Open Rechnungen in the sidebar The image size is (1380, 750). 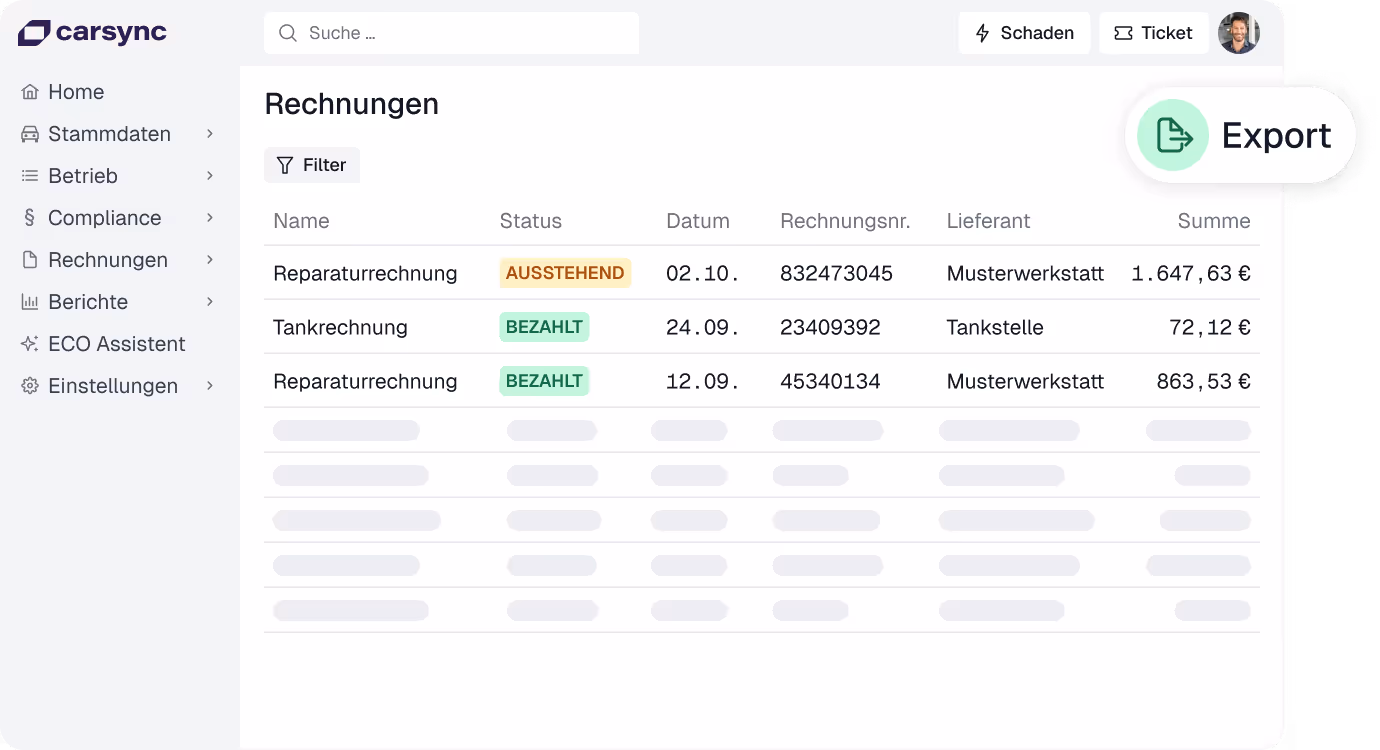coord(108,260)
